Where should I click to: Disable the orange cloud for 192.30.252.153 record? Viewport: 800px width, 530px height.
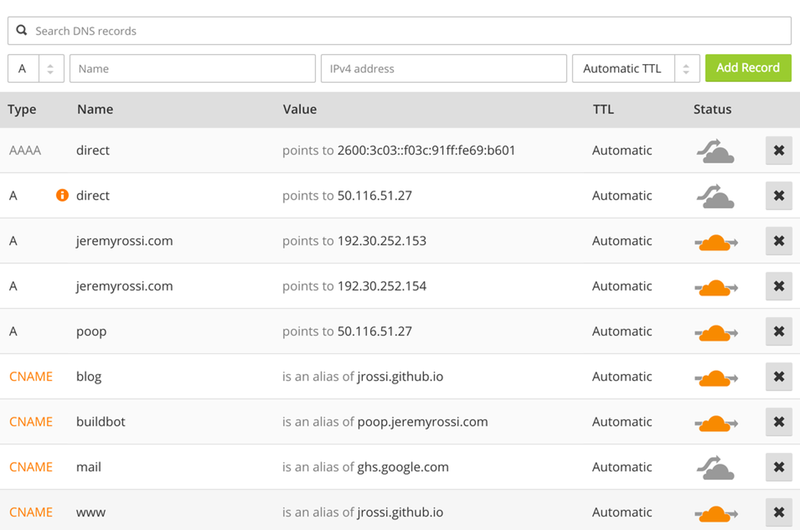tap(716, 242)
